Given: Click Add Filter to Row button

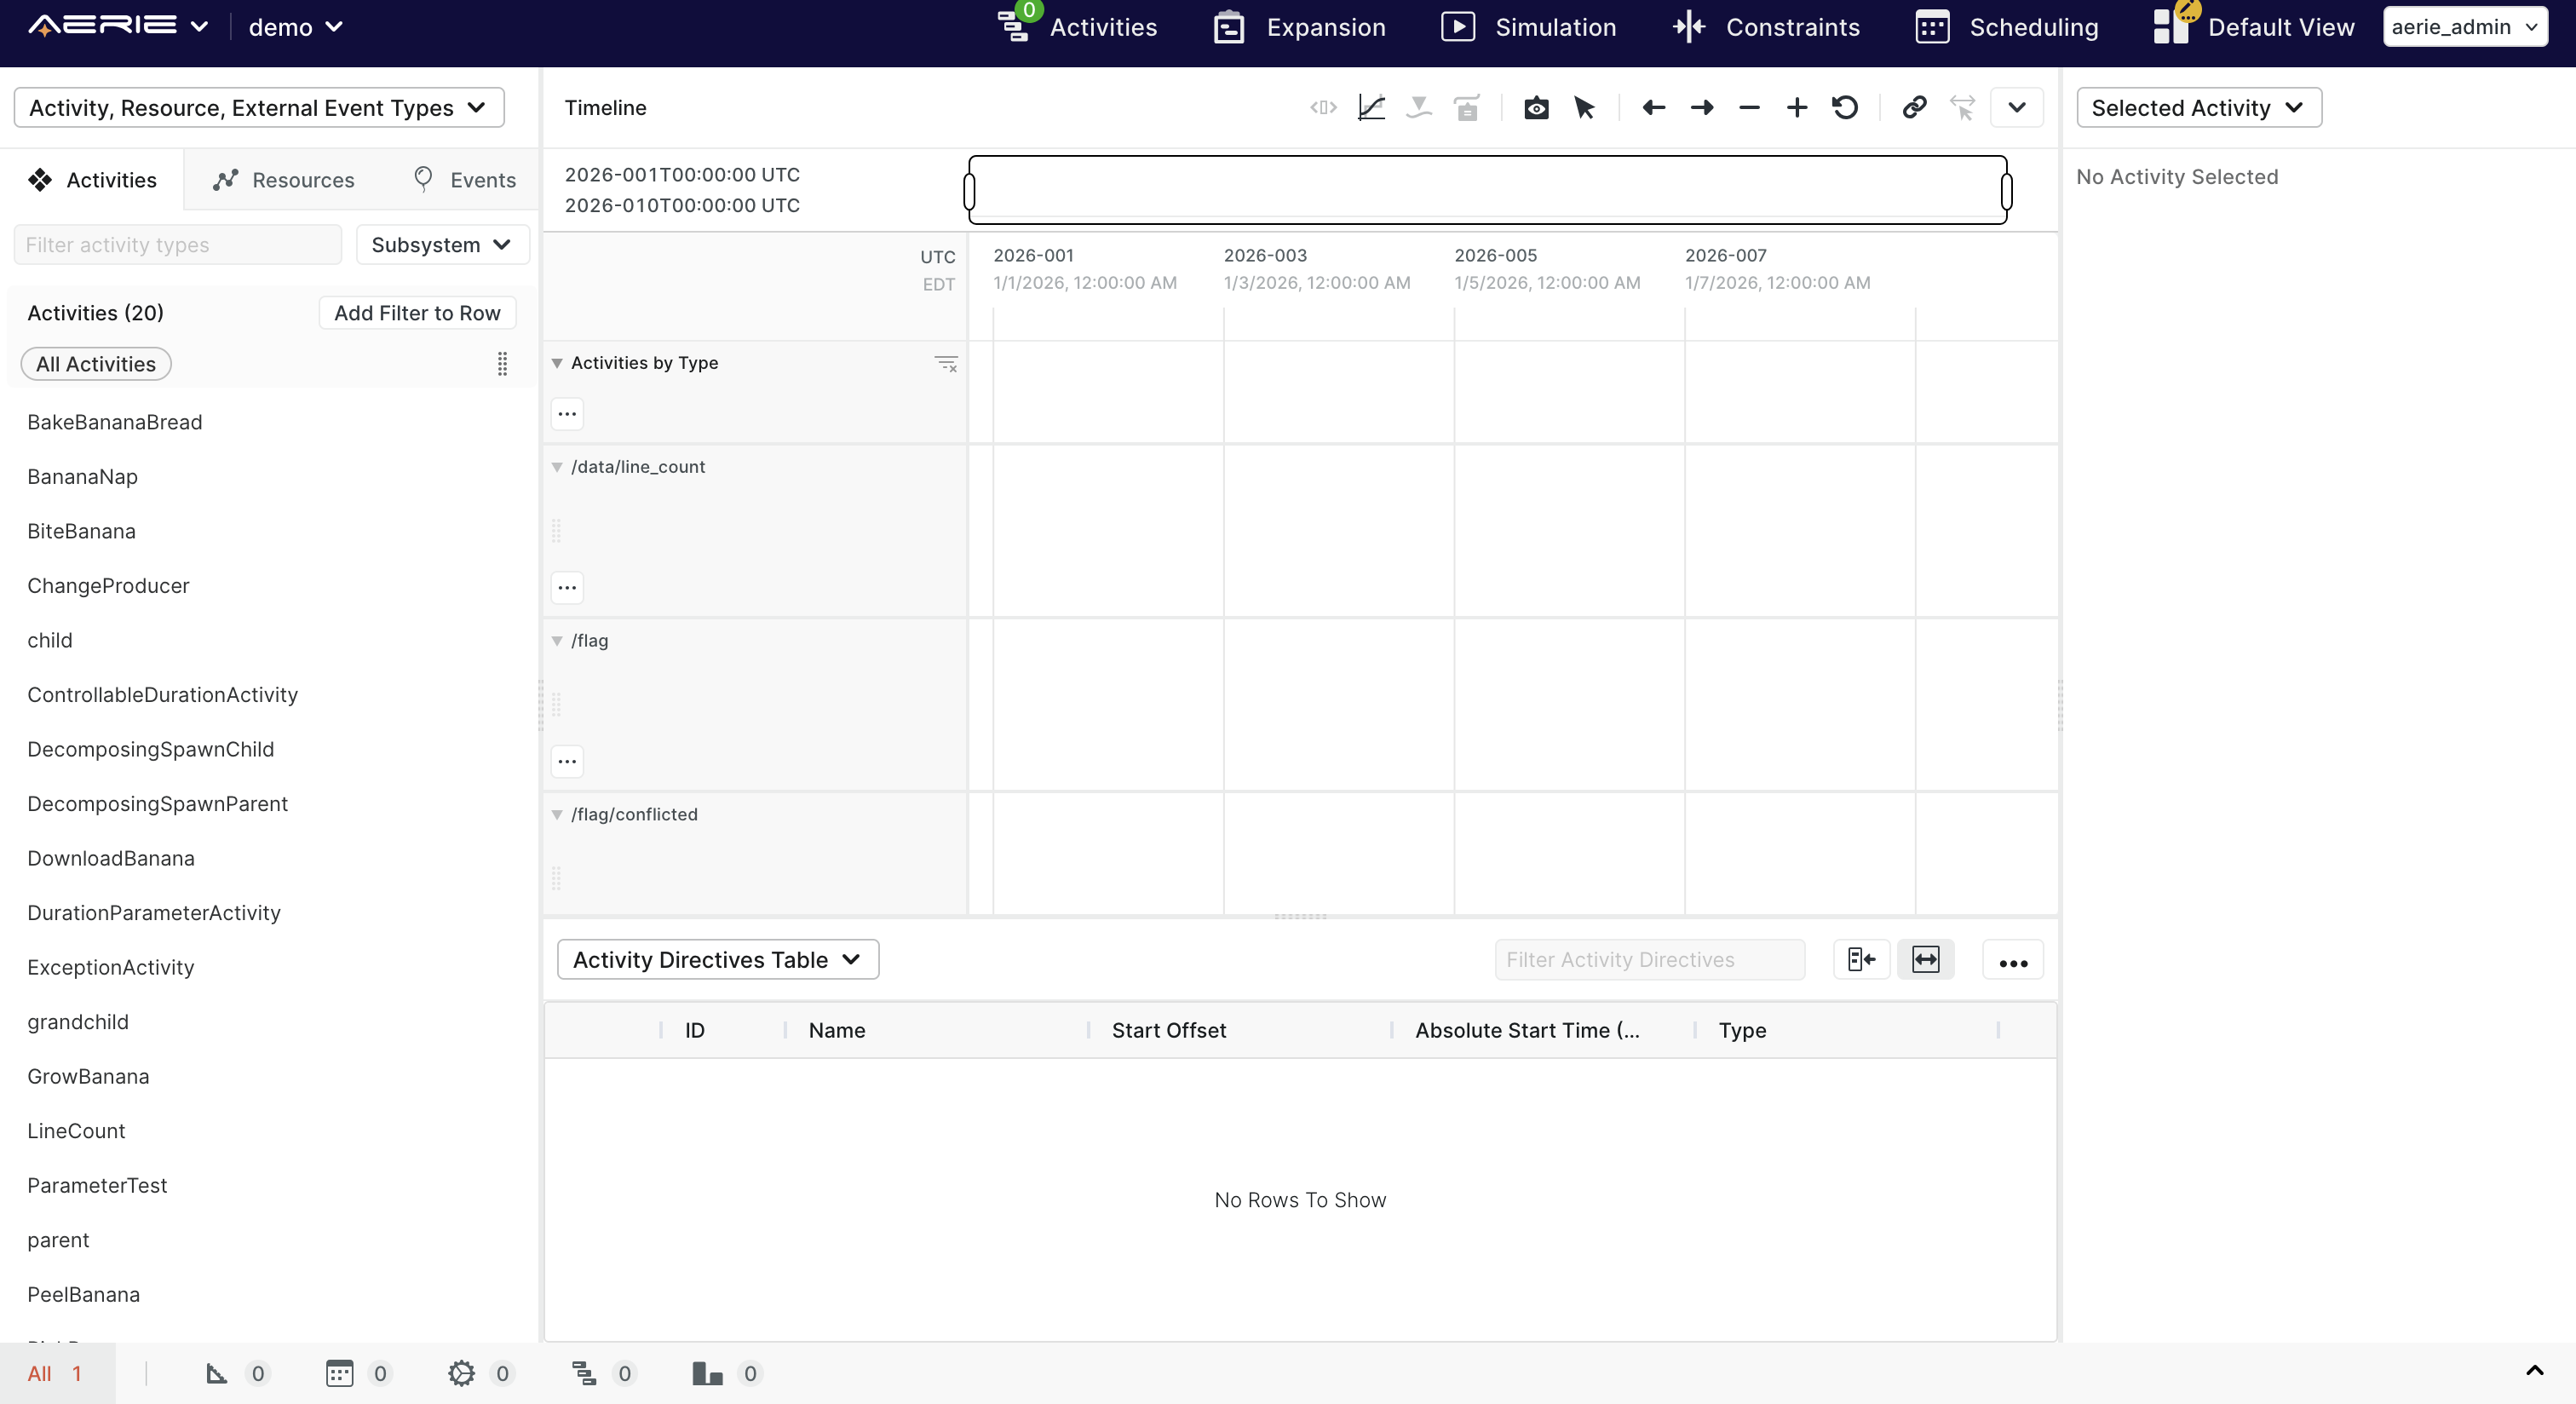Looking at the screenshot, I should [x=417, y=313].
